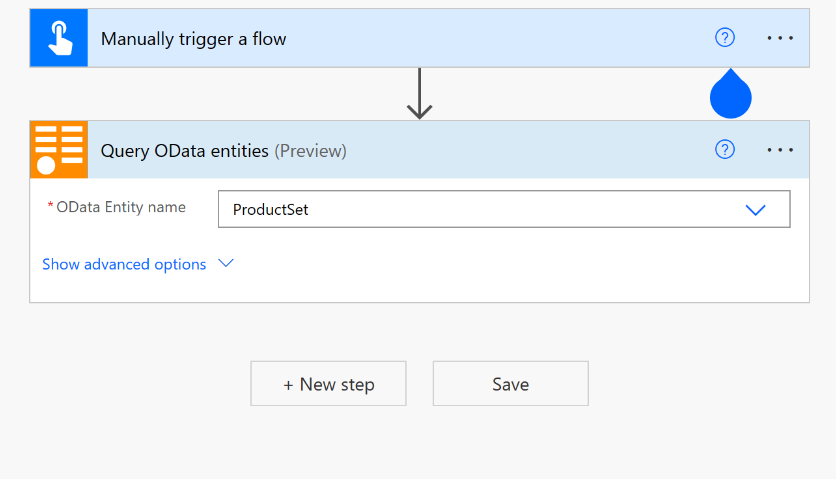This screenshot has width=836, height=479.
Task: Open the trigger card's ellipsis menu
Action: pos(780,38)
